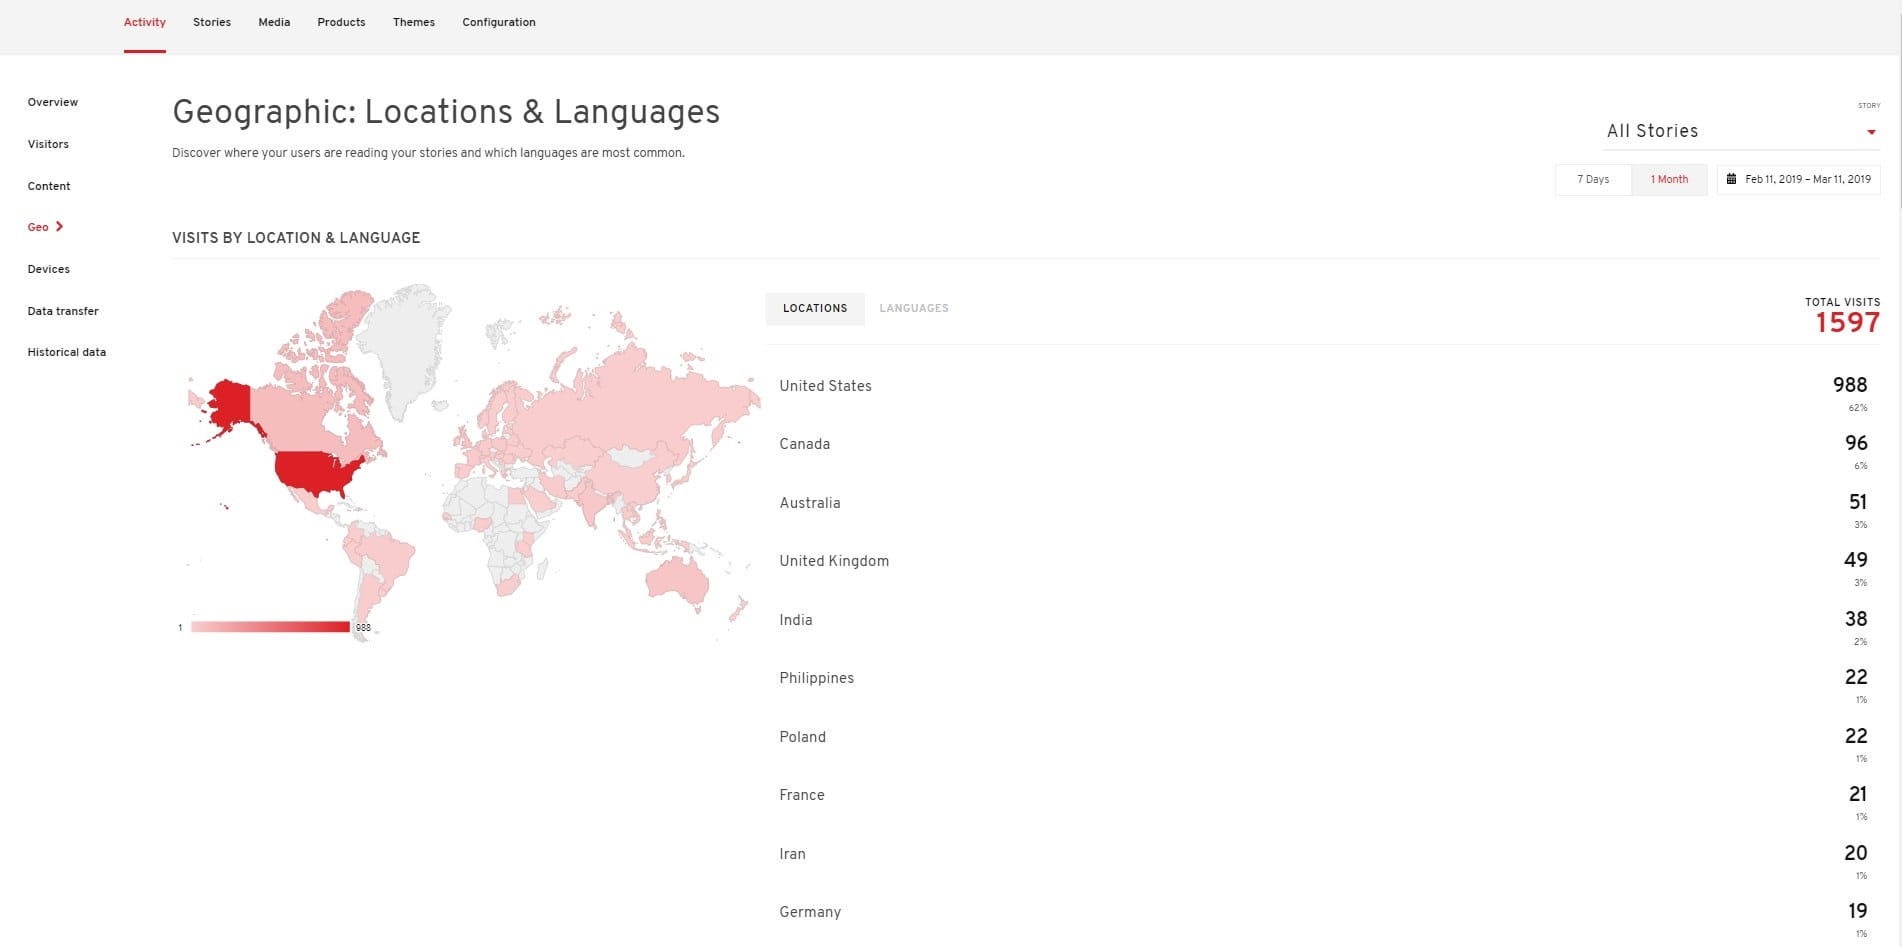Switch to the Media tab
Viewport: 1902px width, 947px height.
pyautogui.click(x=274, y=22)
